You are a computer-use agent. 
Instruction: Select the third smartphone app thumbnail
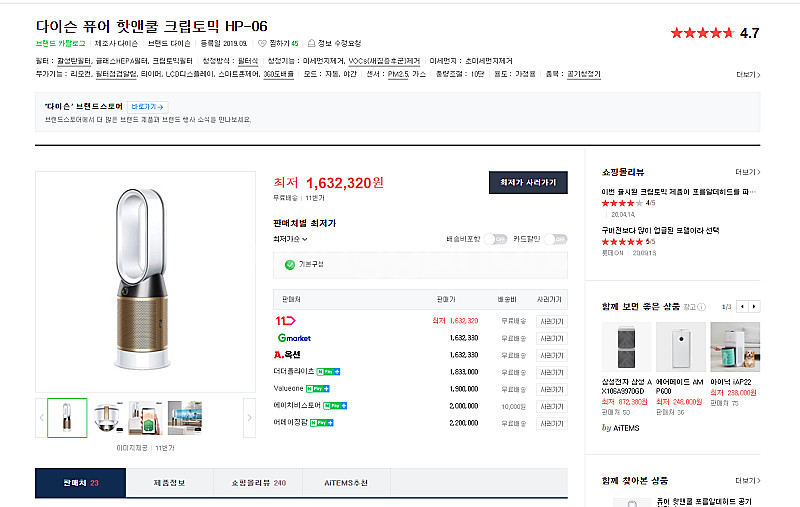tap(146, 418)
